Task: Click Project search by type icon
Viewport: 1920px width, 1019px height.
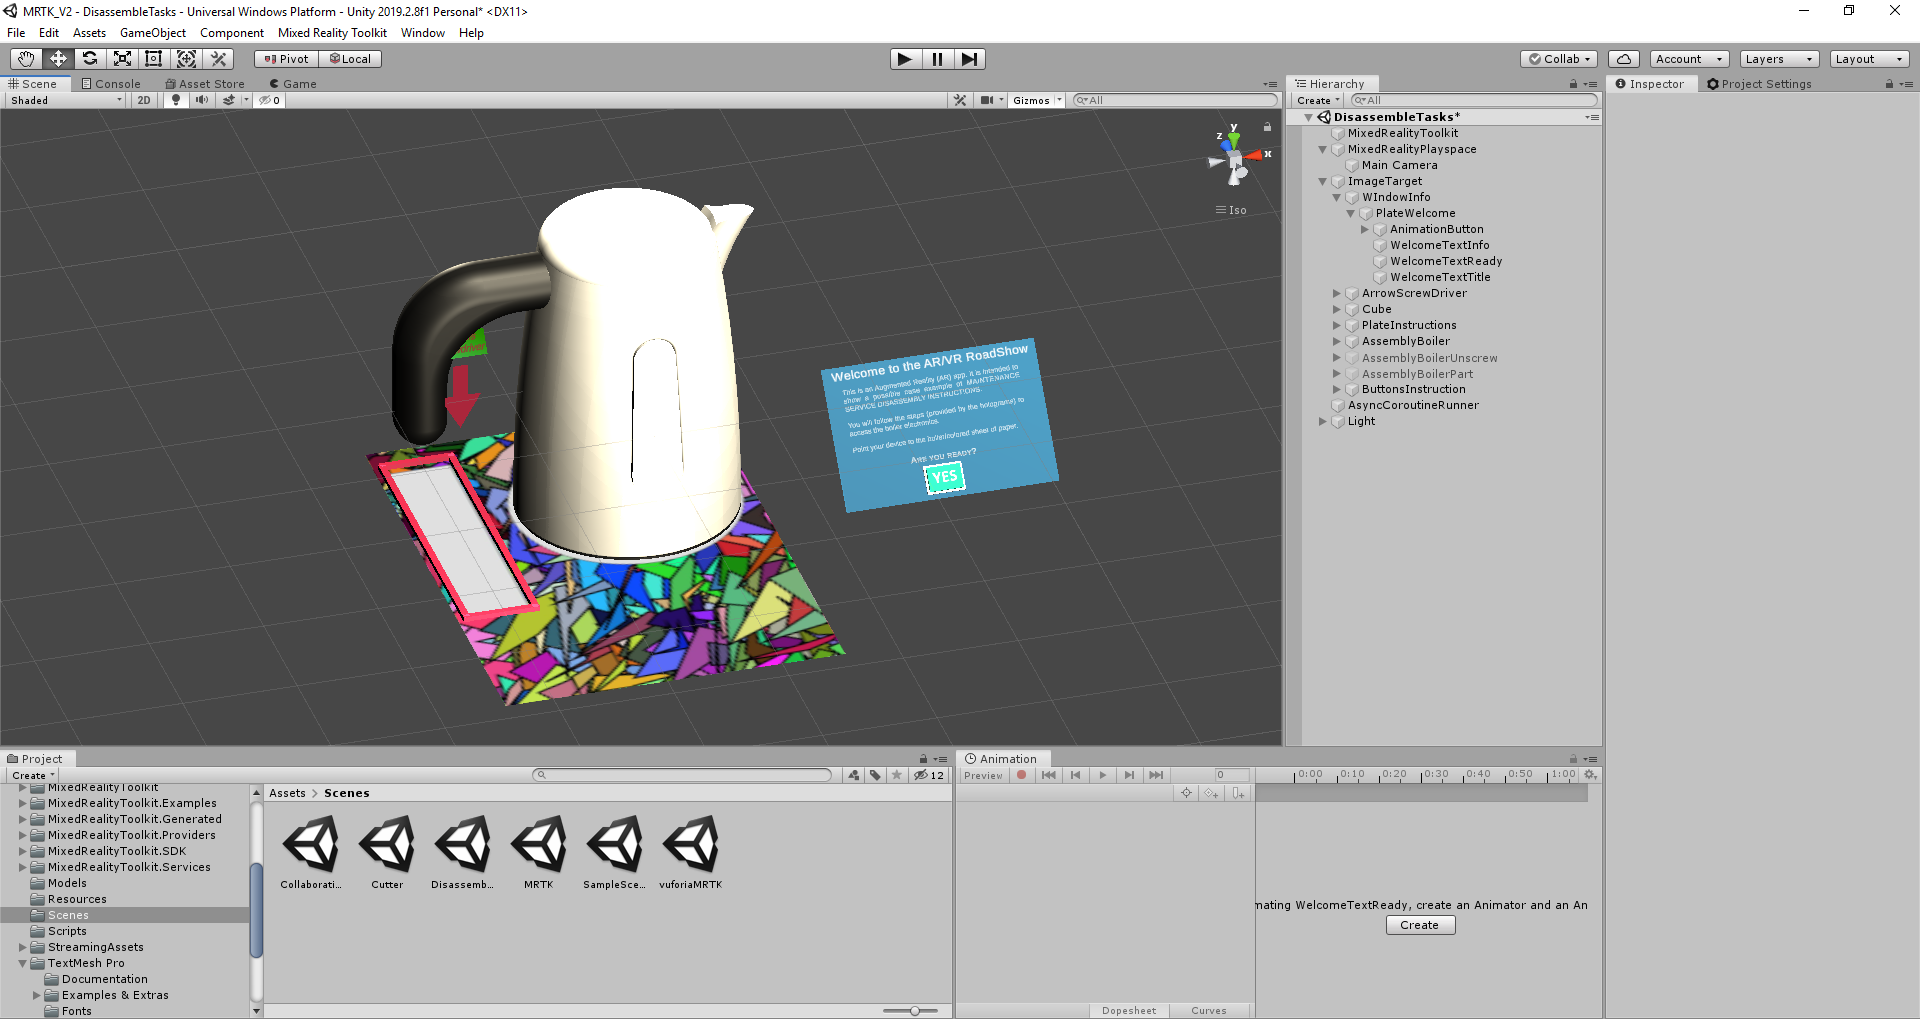Action: 853,775
